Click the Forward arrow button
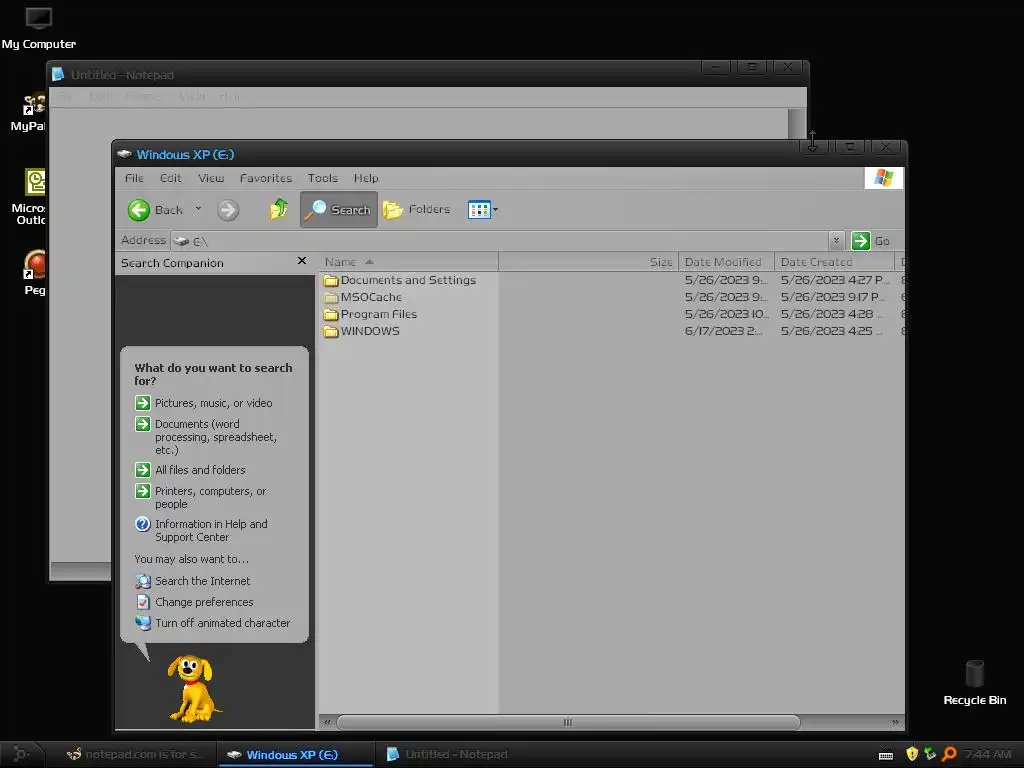The image size is (1024, 768). (228, 210)
